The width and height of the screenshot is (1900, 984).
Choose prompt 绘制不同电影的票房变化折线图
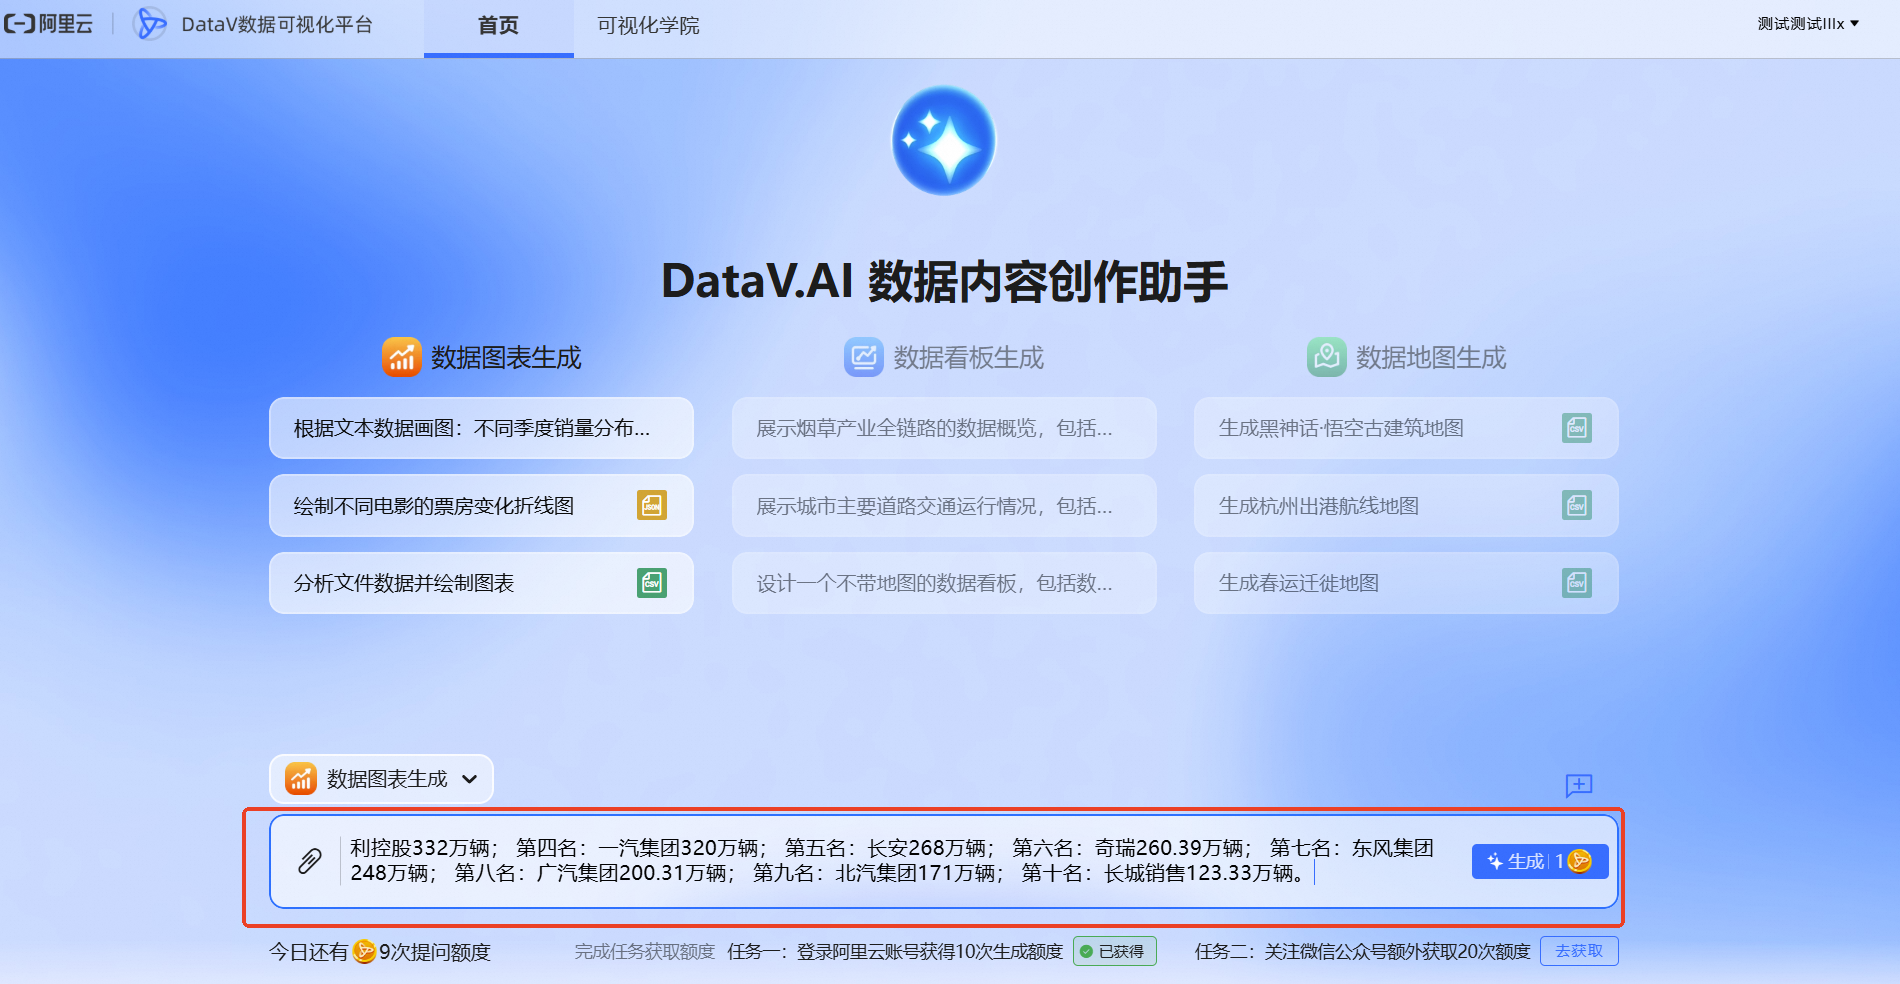tap(481, 505)
